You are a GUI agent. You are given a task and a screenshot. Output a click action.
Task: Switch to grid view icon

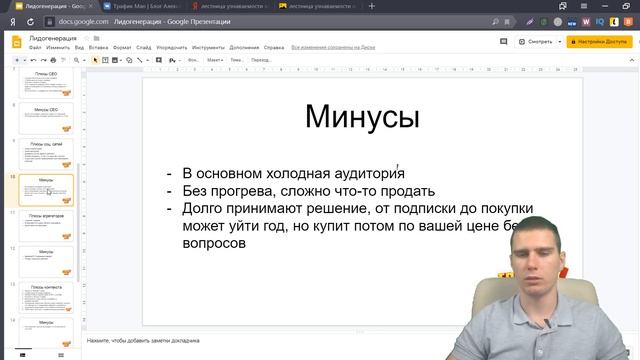click(x=61, y=355)
